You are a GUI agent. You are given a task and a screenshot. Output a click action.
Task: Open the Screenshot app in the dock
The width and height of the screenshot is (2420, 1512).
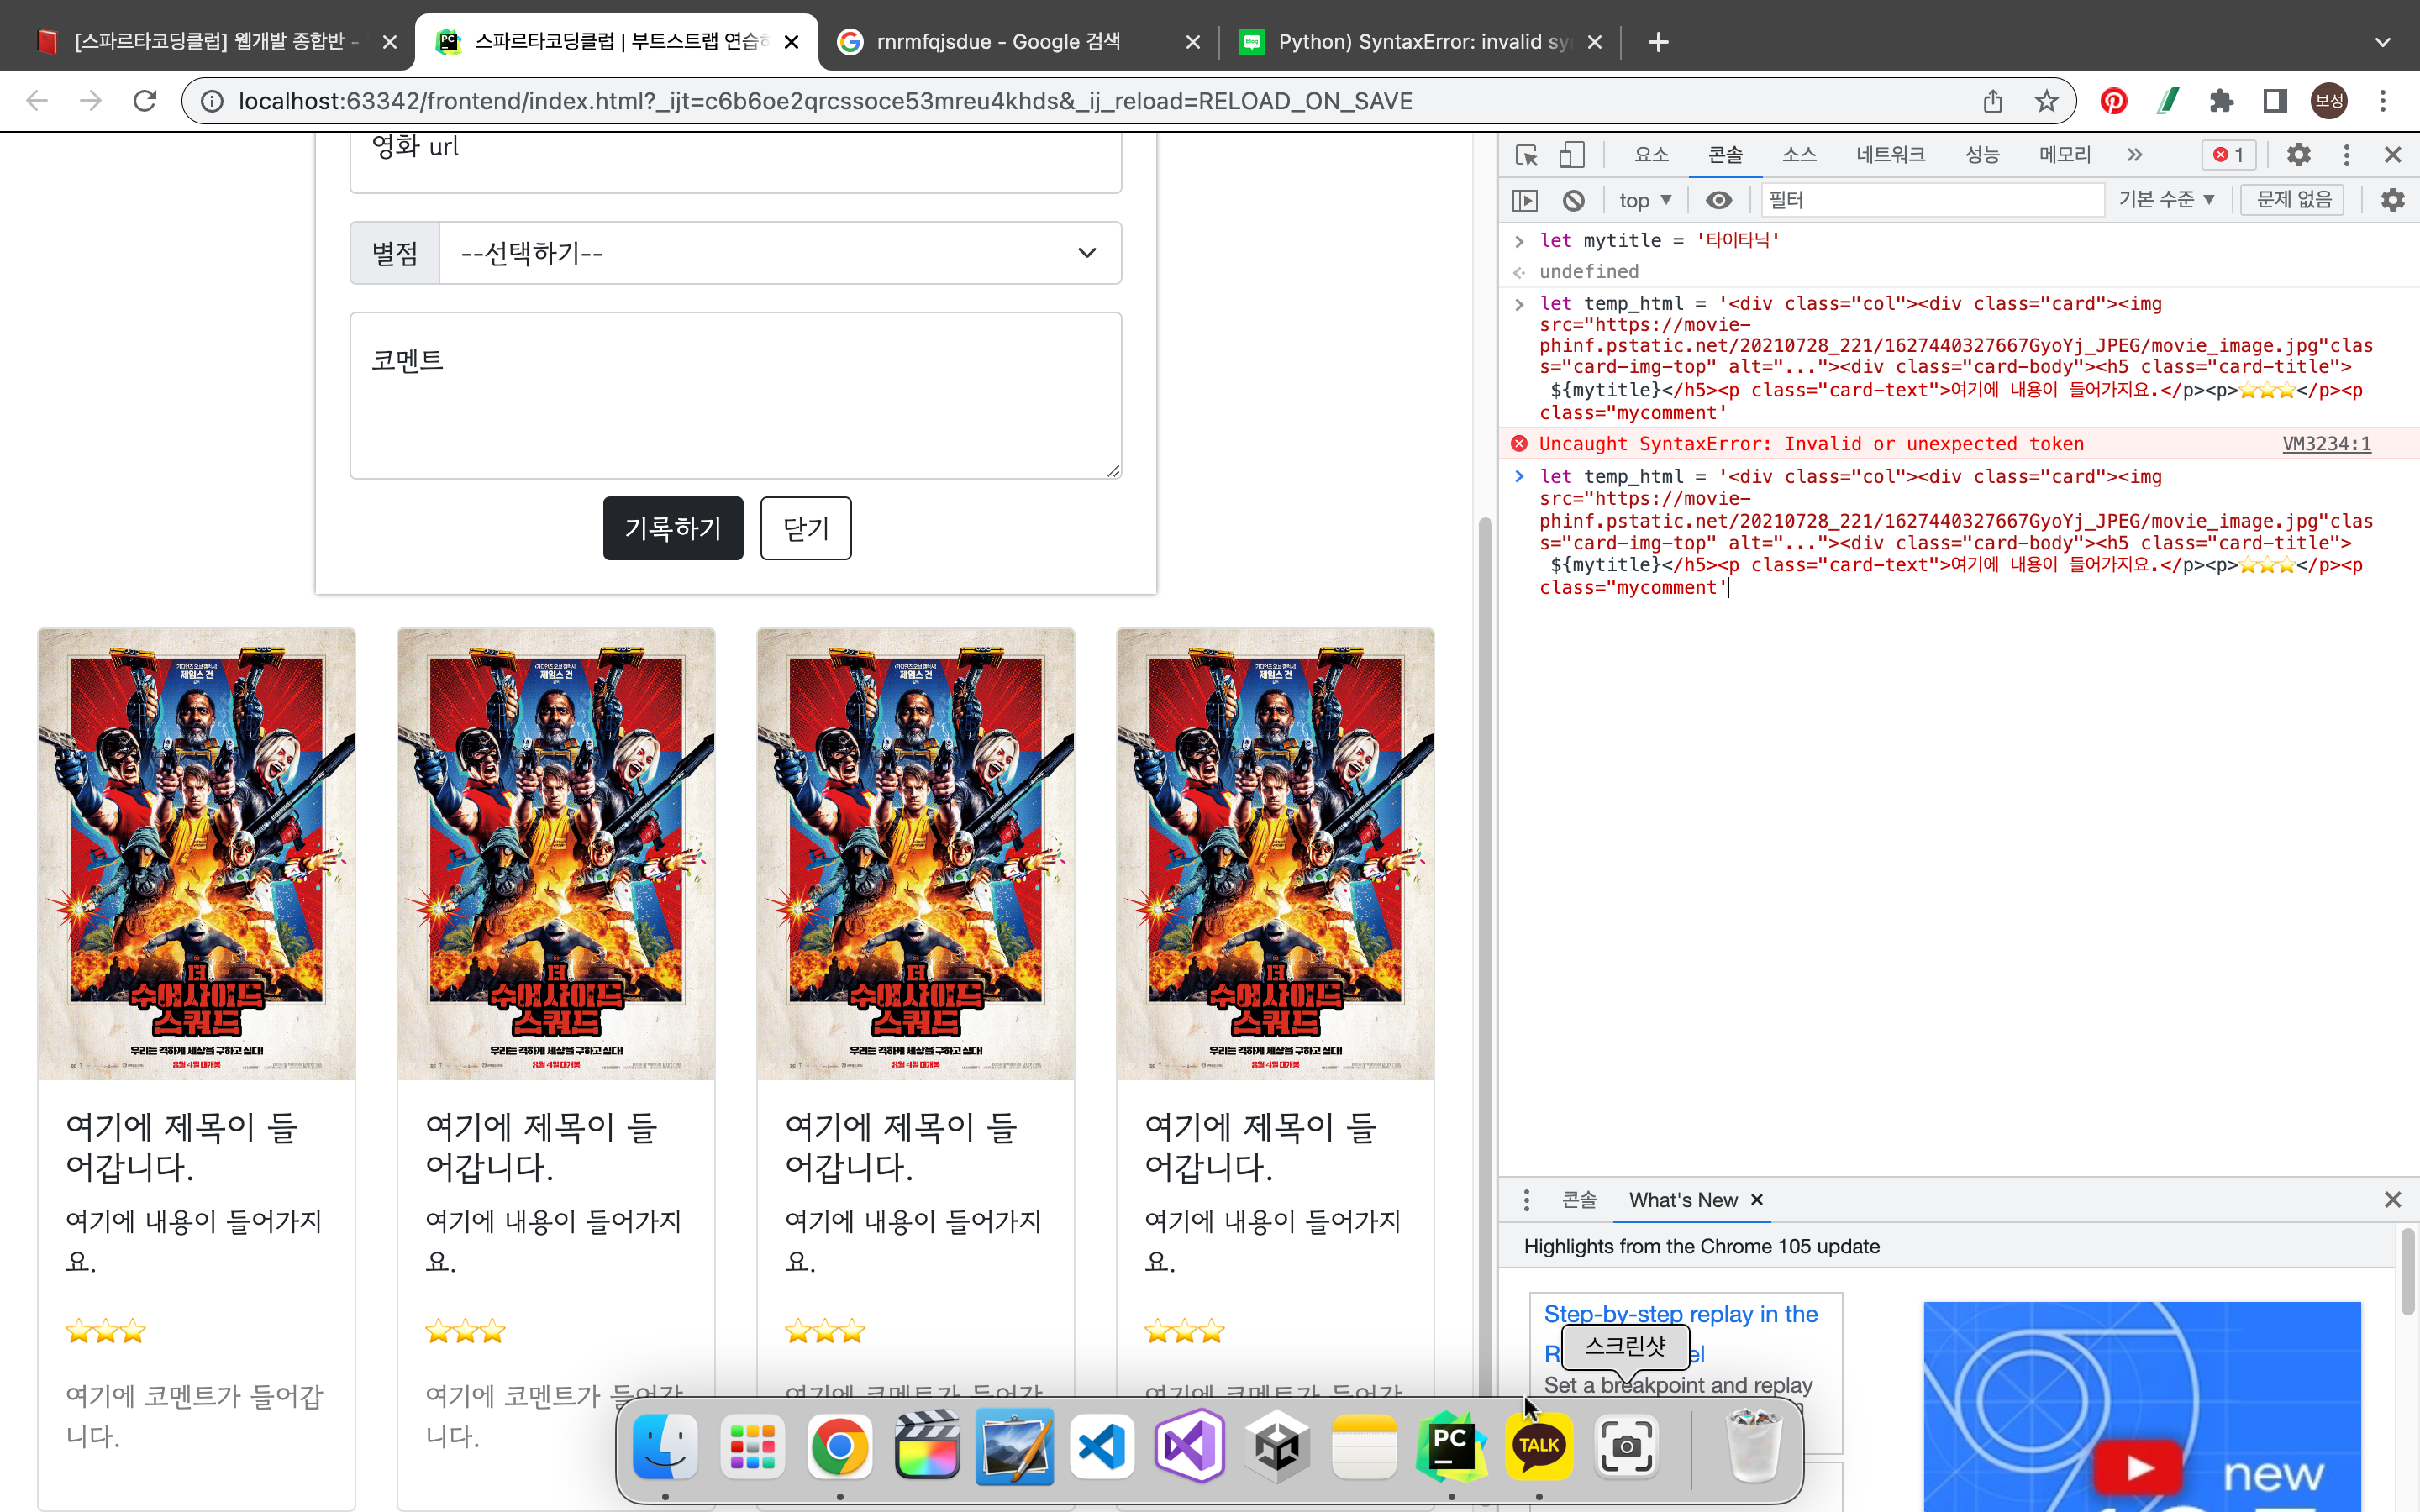point(1626,1446)
